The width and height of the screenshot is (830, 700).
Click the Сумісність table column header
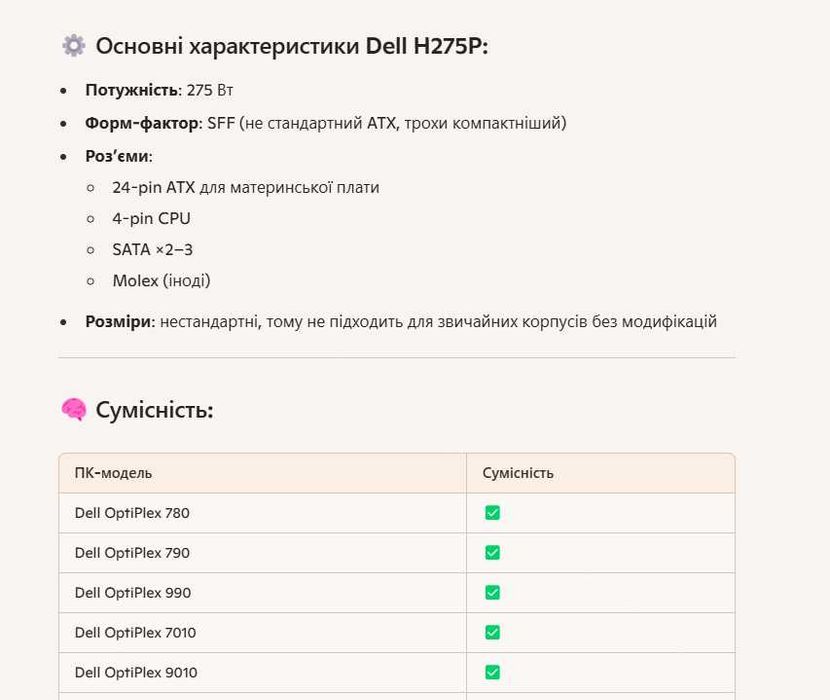pos(518,473)
